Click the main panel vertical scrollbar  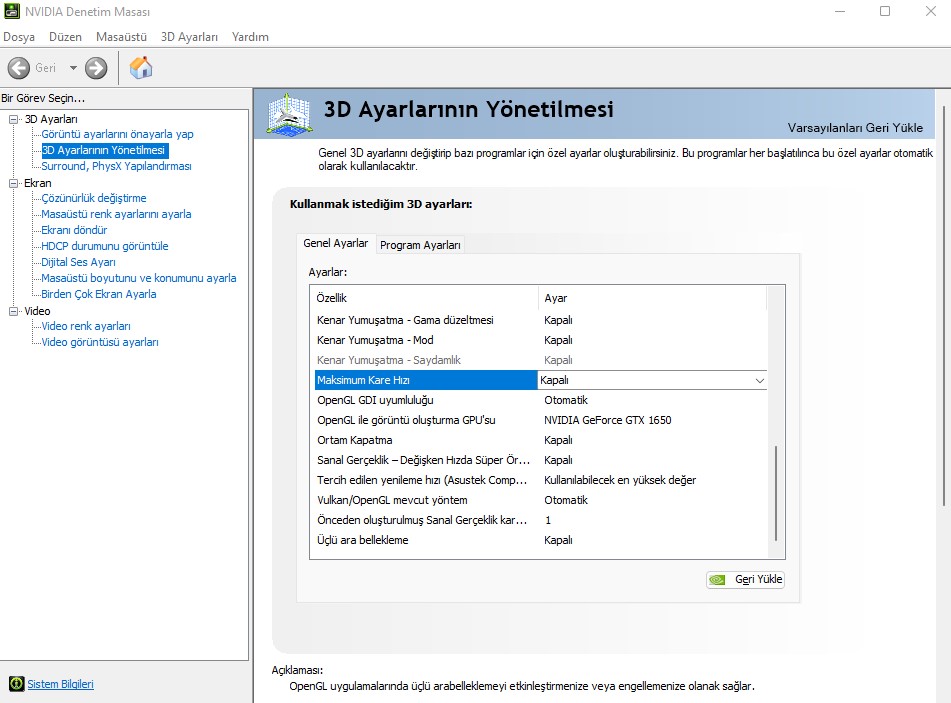(944, 306)
